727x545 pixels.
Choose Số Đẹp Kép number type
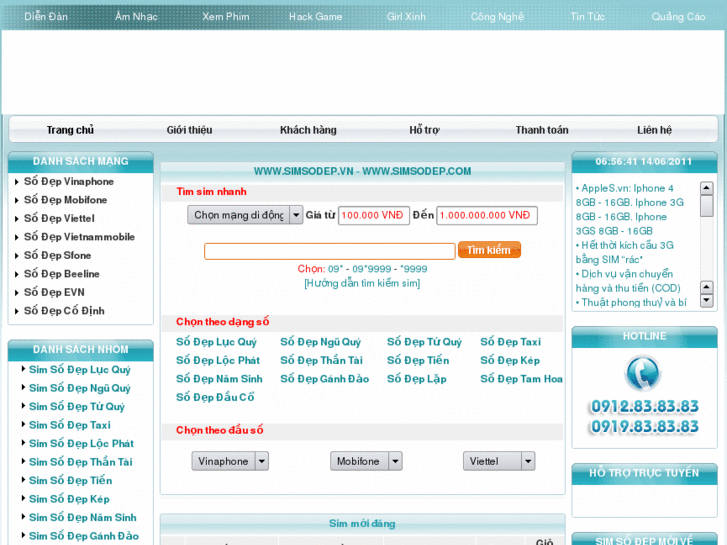tap(510, 360)
